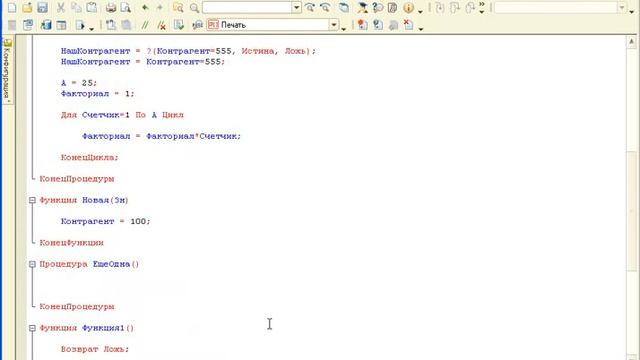Screen dimensions: 640x360
Task: Go to next bookmark page icon
Action: 378,25
